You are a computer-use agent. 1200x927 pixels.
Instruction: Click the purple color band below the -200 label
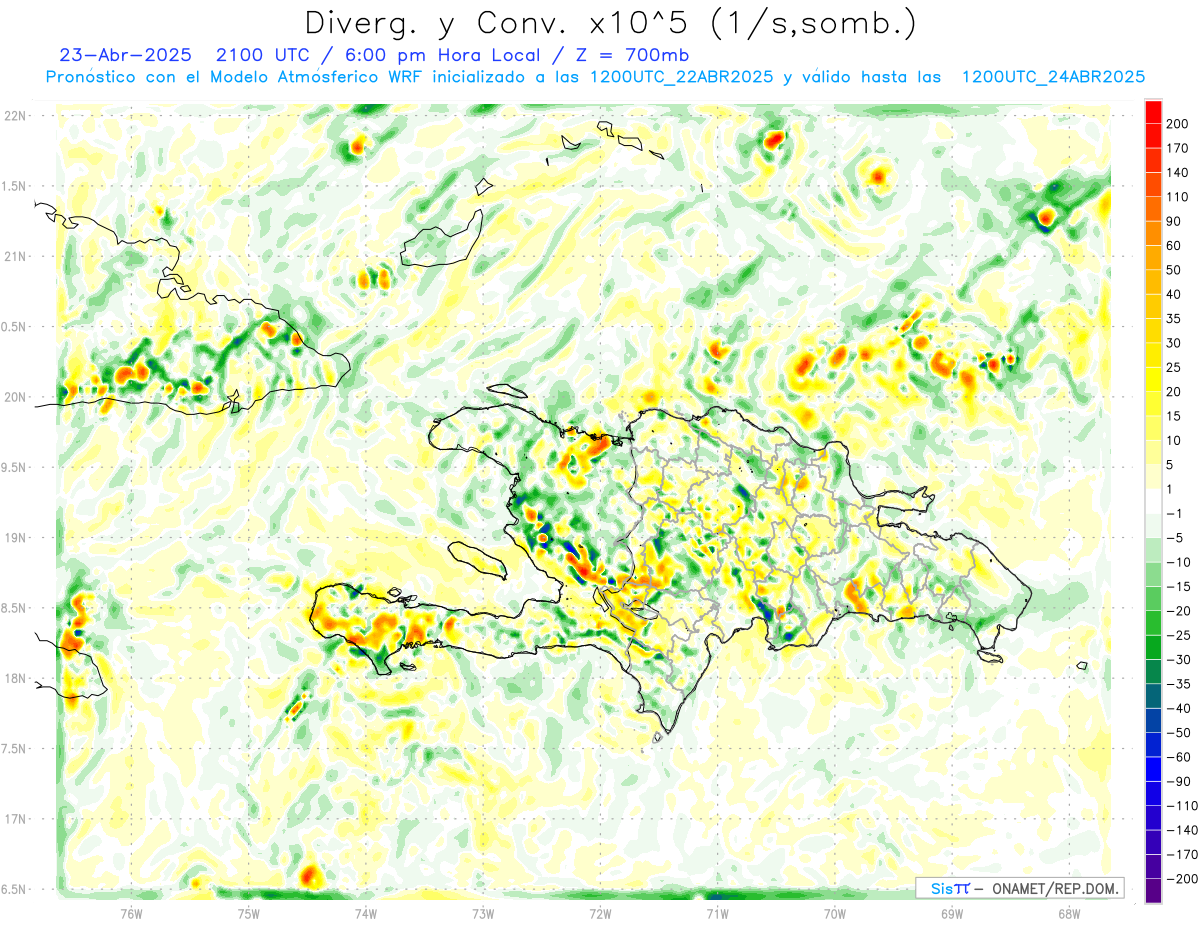(1153, 890)
